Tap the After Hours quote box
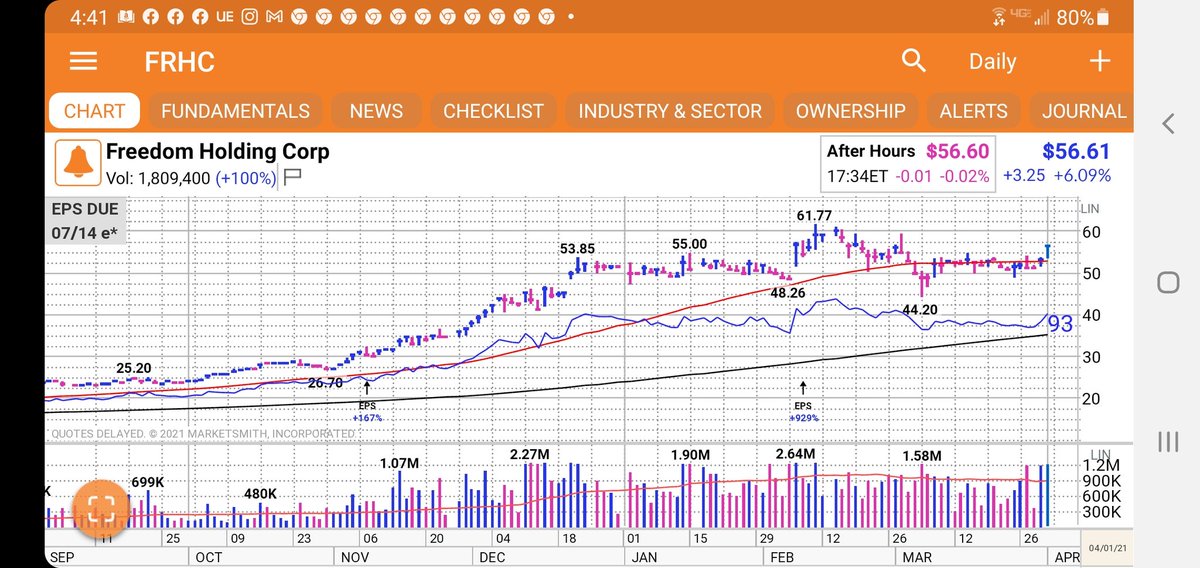The height and width of the screenshot is (568, 1200). (908, 163)
